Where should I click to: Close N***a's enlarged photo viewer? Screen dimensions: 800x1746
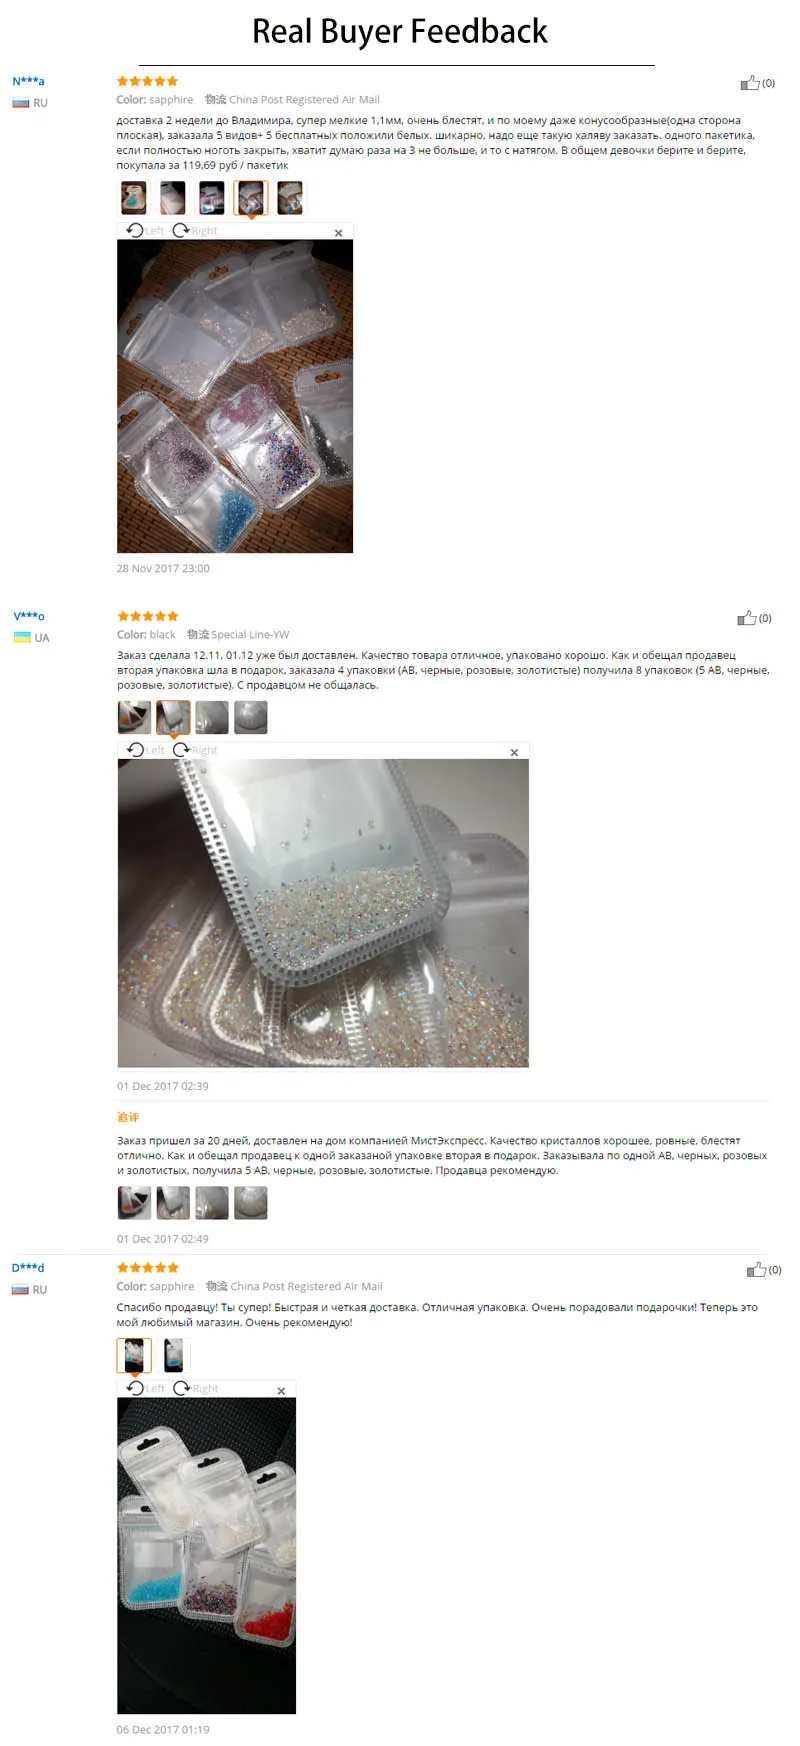pos(338,233)
